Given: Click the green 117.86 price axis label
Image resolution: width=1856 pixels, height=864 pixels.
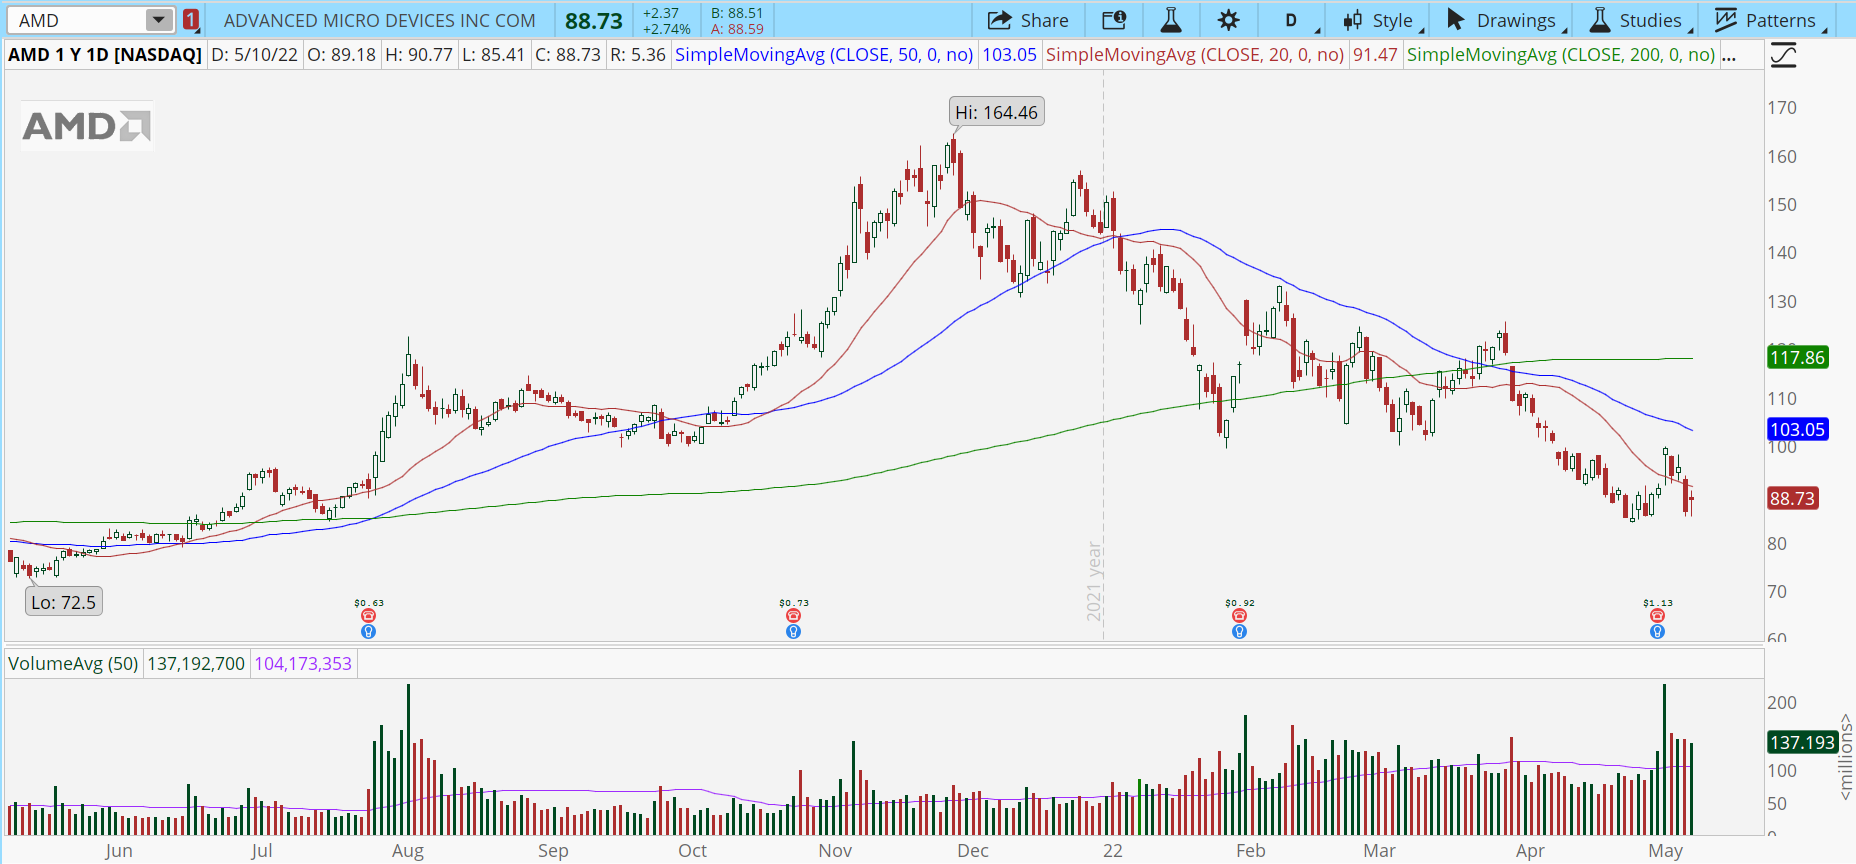Looking at the screenshot, I should (x=1797, y=357).
